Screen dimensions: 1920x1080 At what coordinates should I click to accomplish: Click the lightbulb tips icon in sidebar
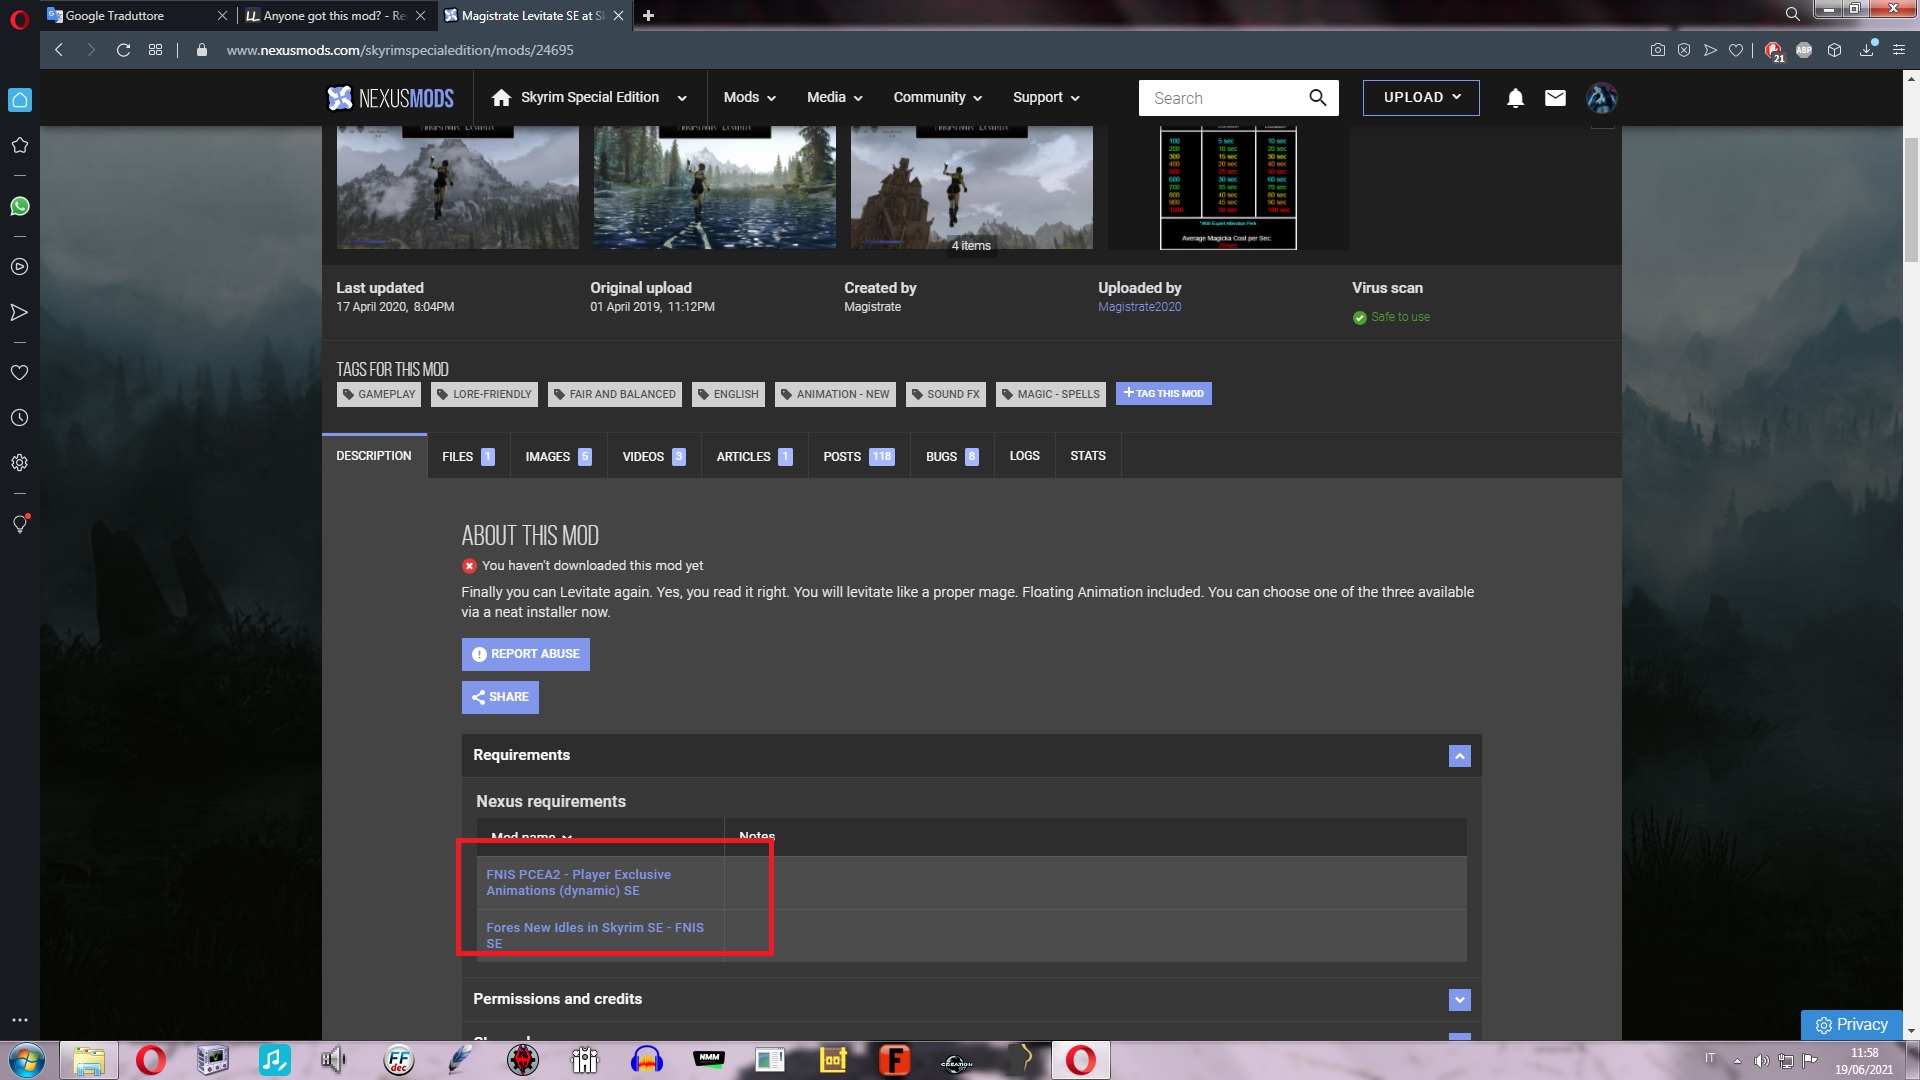19,524
